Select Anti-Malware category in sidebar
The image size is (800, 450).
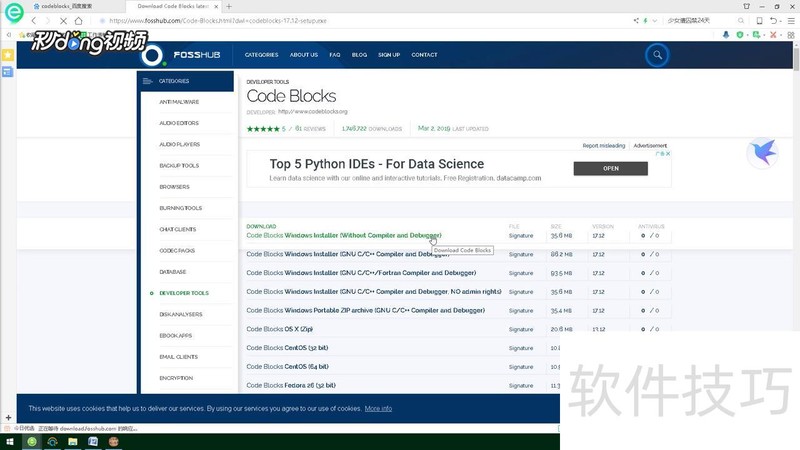(x=179, y=102)
